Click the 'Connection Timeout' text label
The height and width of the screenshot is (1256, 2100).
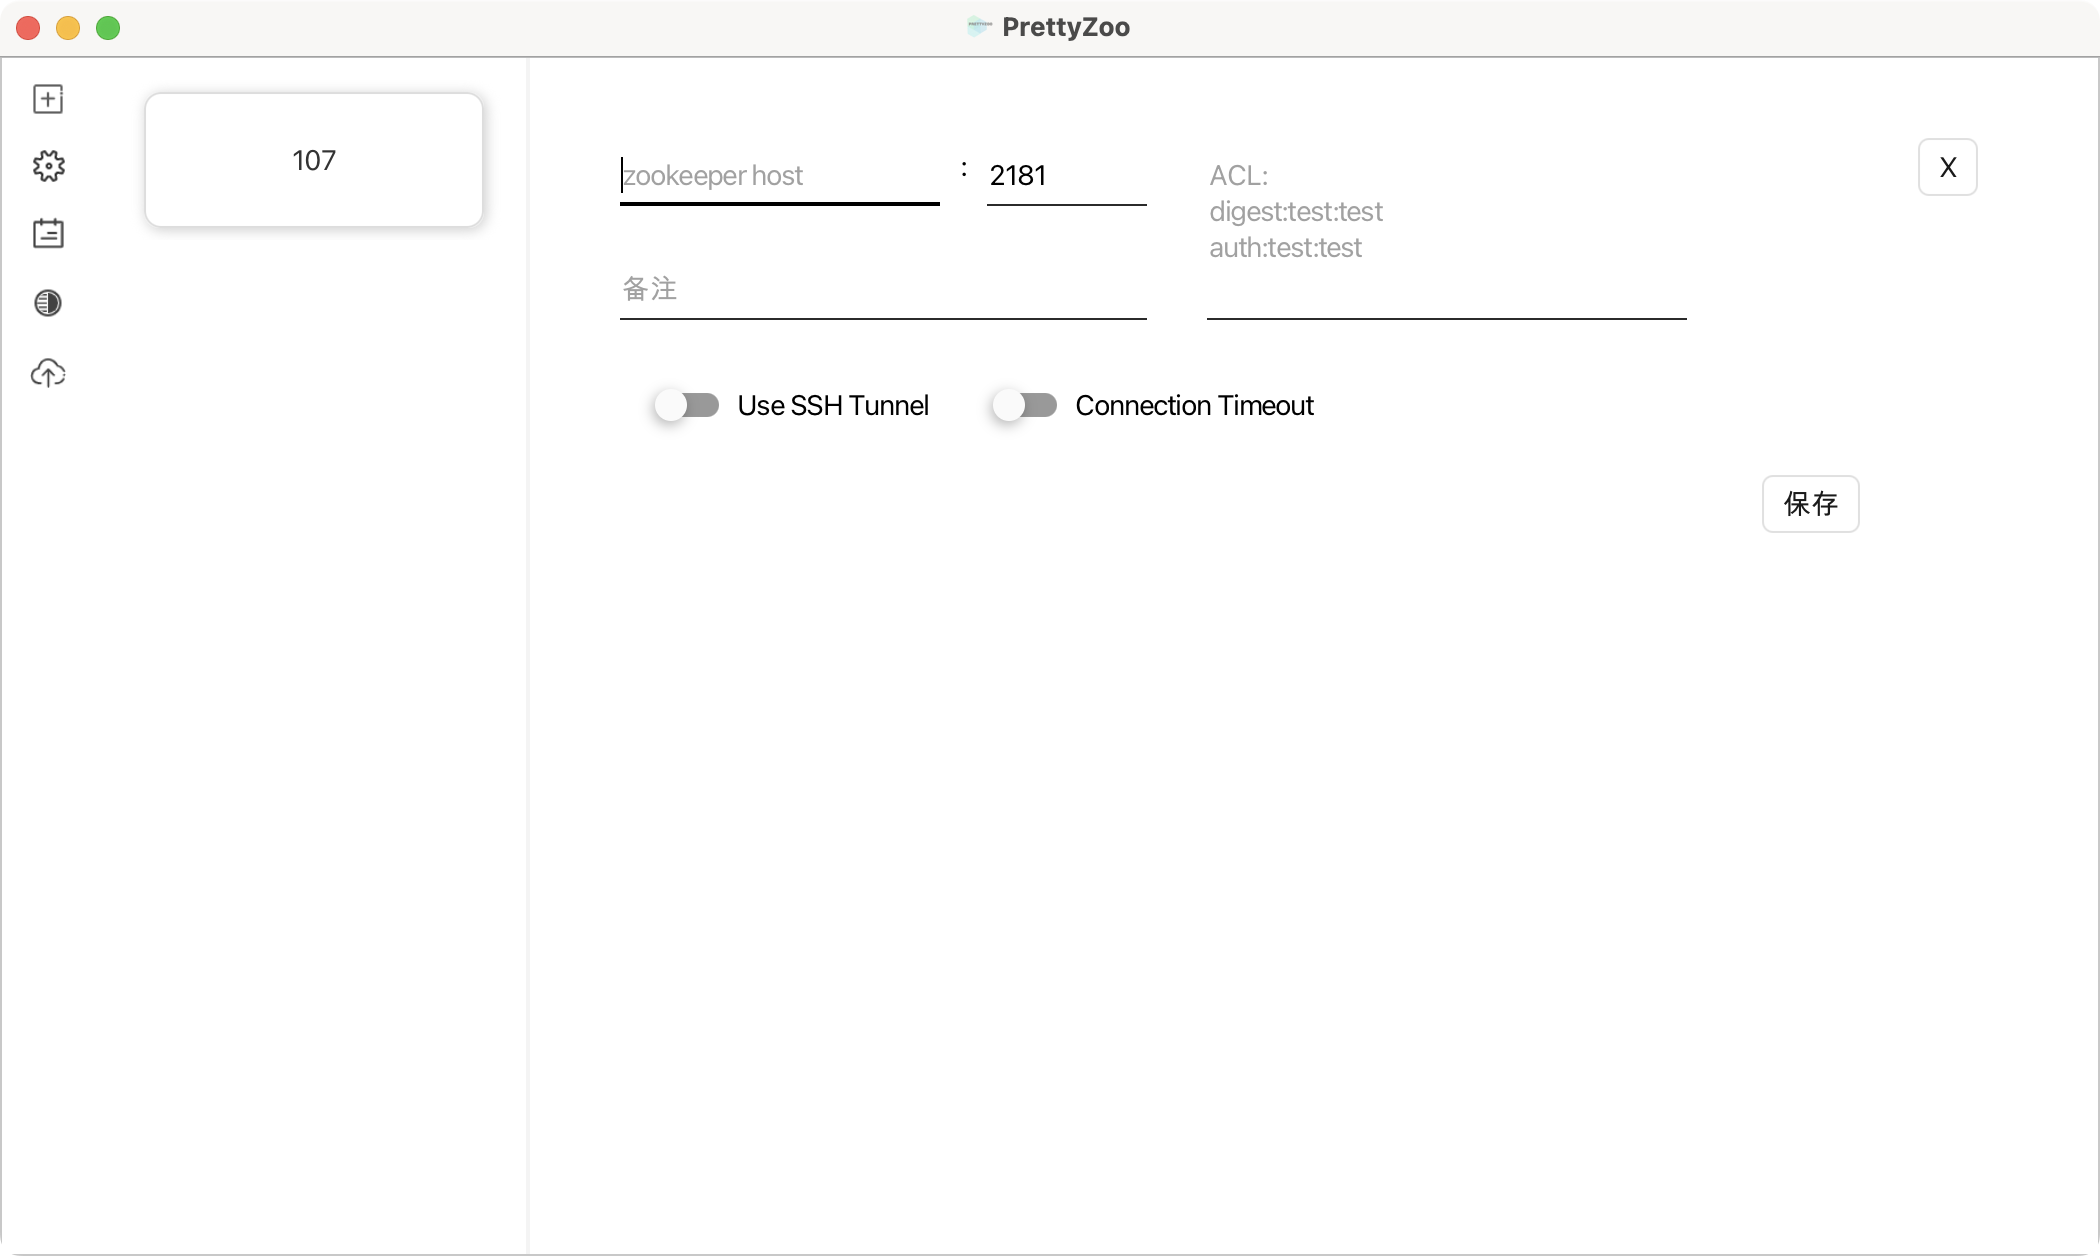[1195, 405]
